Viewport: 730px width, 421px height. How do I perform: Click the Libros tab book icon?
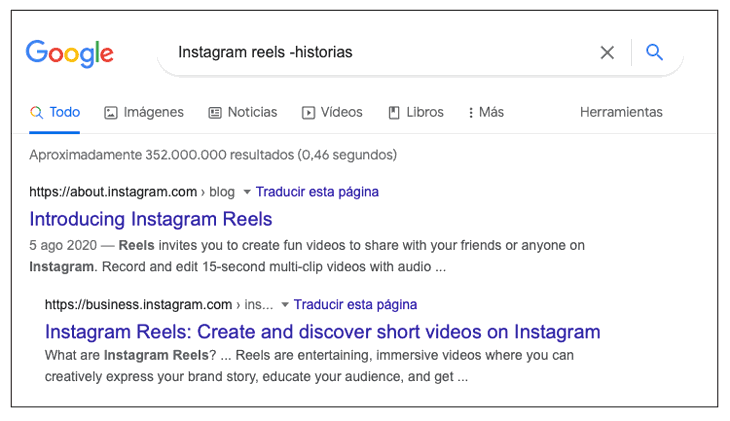(x=394, y=113)
